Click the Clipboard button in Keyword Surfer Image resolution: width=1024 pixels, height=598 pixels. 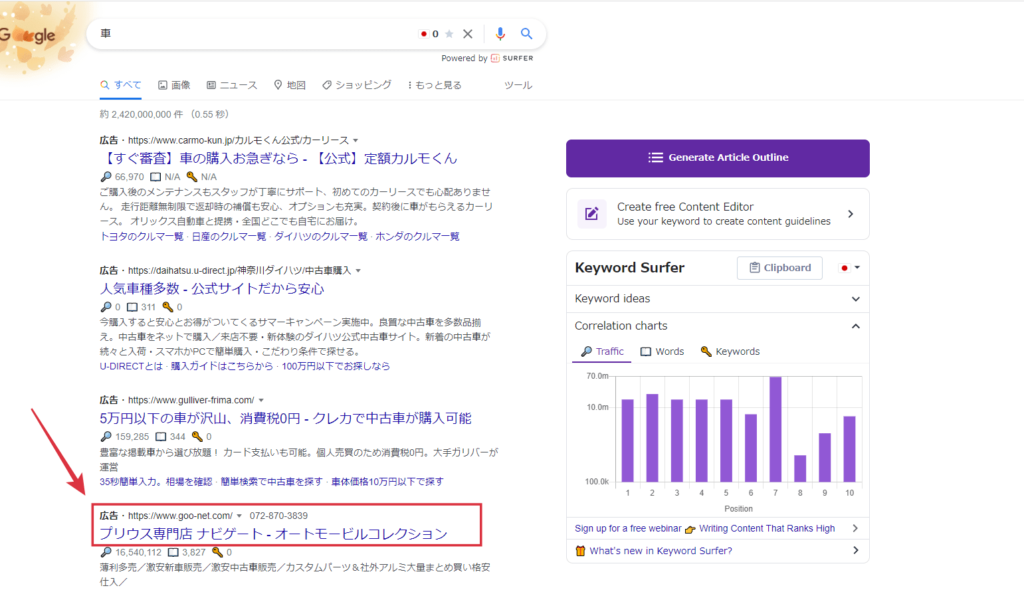click(x=780, y=268)
